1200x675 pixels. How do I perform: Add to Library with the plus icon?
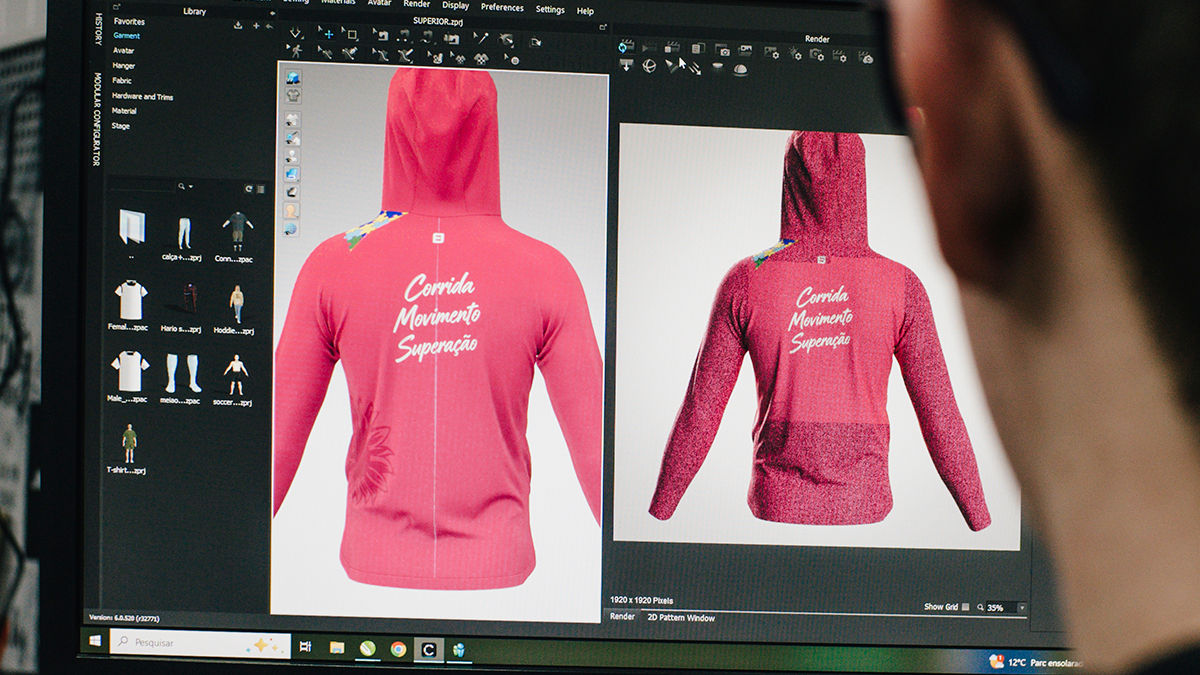click(256, 25)
